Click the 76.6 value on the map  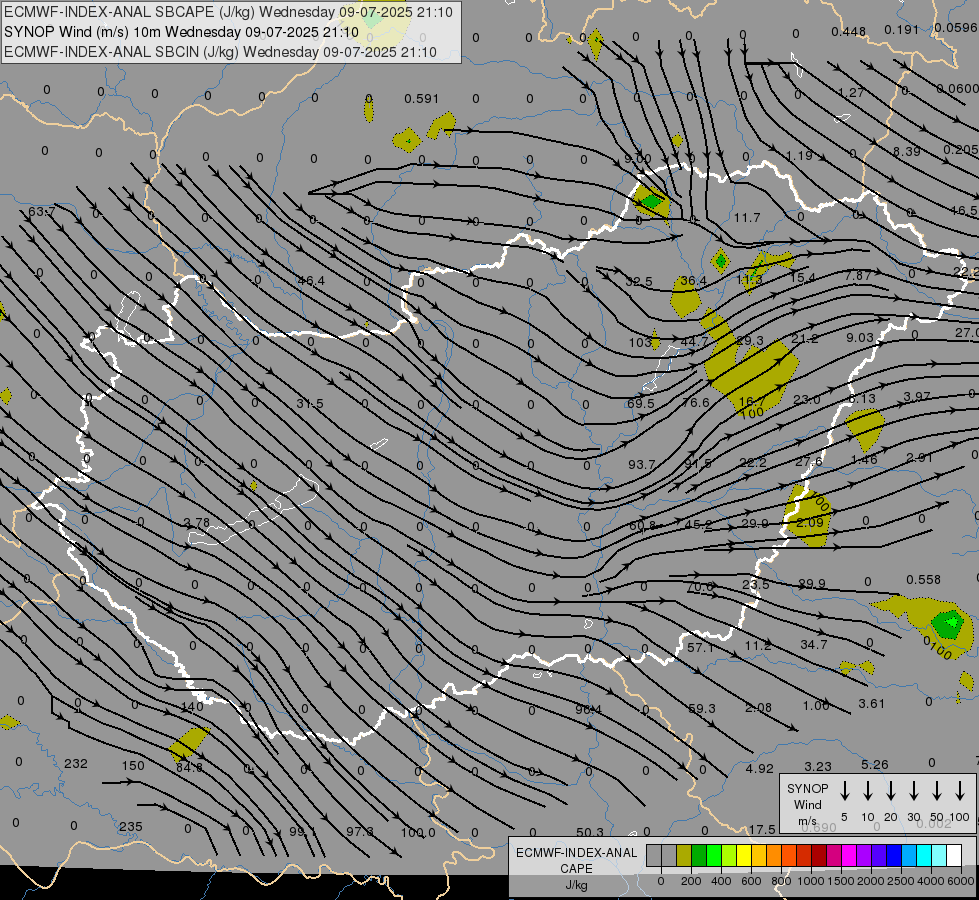[x=696, y=402]
